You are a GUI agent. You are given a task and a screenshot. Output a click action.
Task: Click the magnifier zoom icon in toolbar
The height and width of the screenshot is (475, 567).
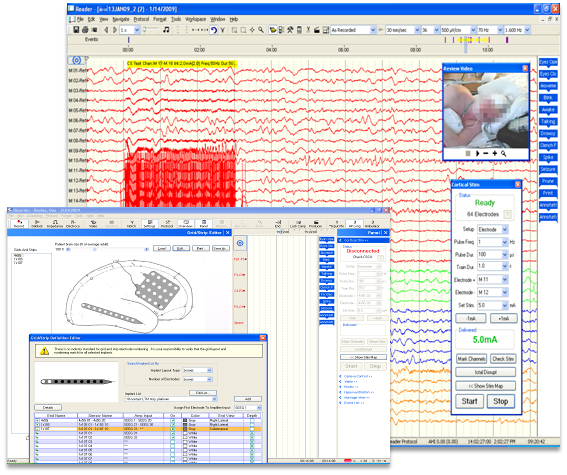pyautogui.click(x=261, y=30)
